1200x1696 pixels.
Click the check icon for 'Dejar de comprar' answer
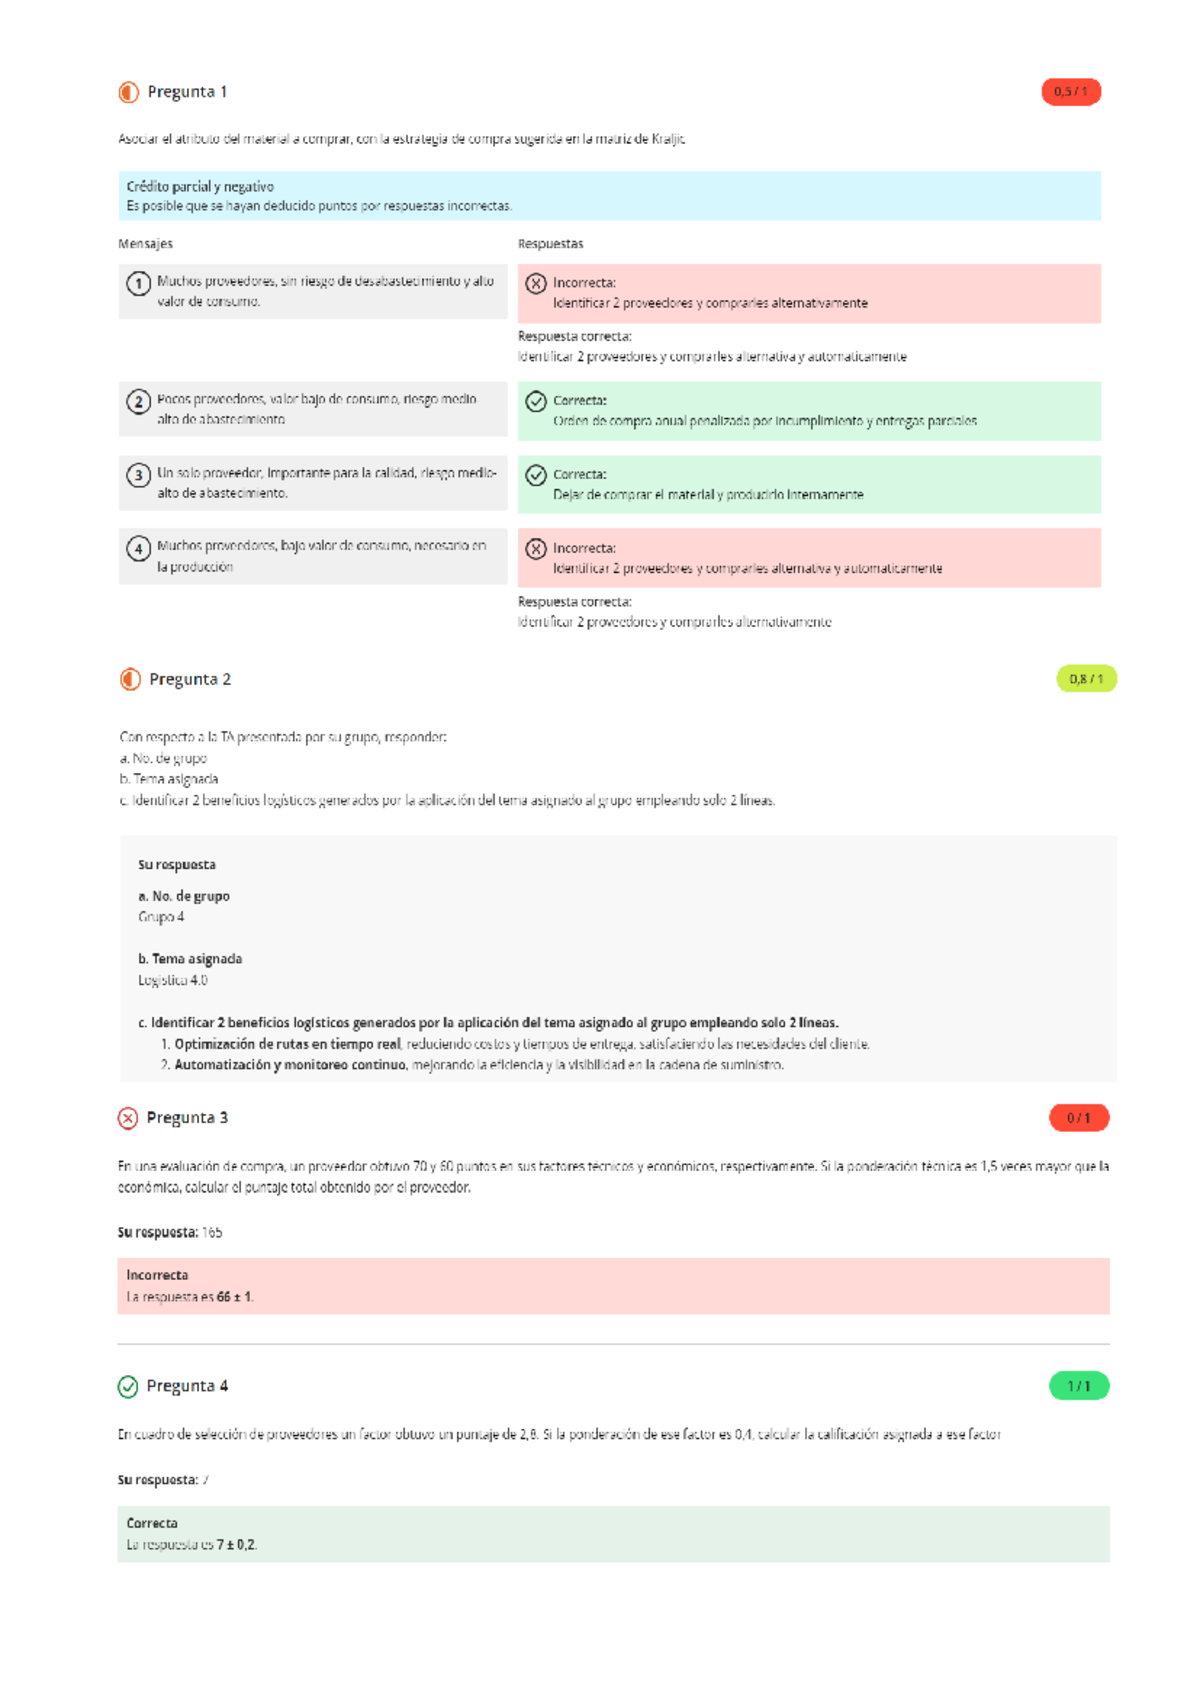(536, 475)
